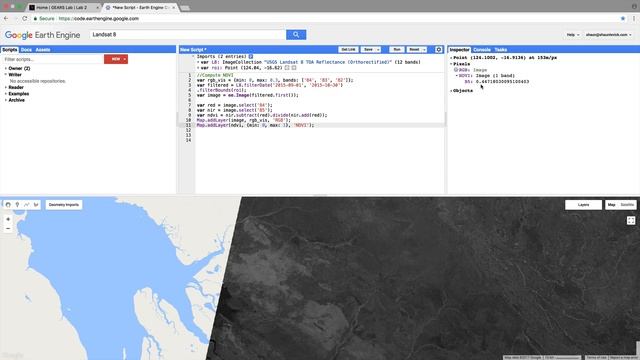Click the Terms of Use link on map
640x360 pixels.
pos(596,358)
